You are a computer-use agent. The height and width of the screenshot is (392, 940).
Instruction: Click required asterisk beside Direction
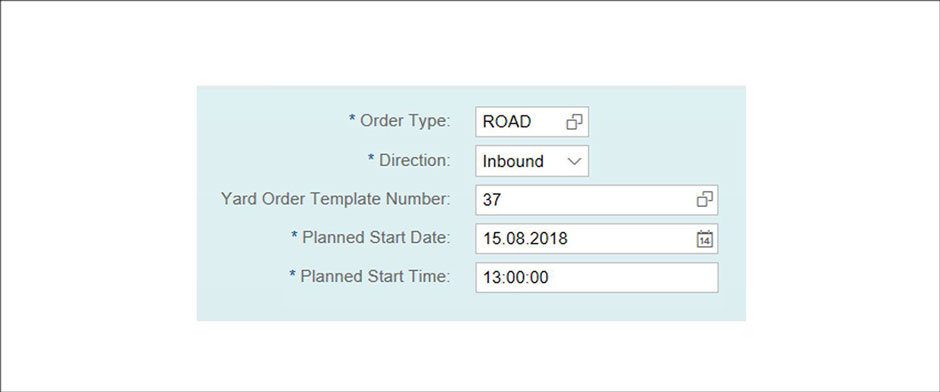click(372, 158)
